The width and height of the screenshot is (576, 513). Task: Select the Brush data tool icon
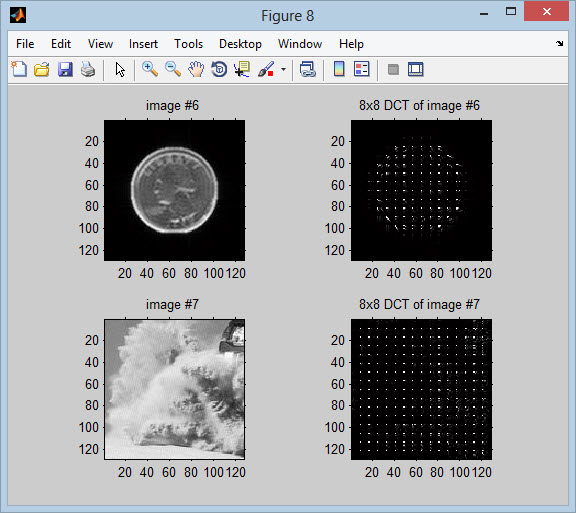click(x=266, y=69)
